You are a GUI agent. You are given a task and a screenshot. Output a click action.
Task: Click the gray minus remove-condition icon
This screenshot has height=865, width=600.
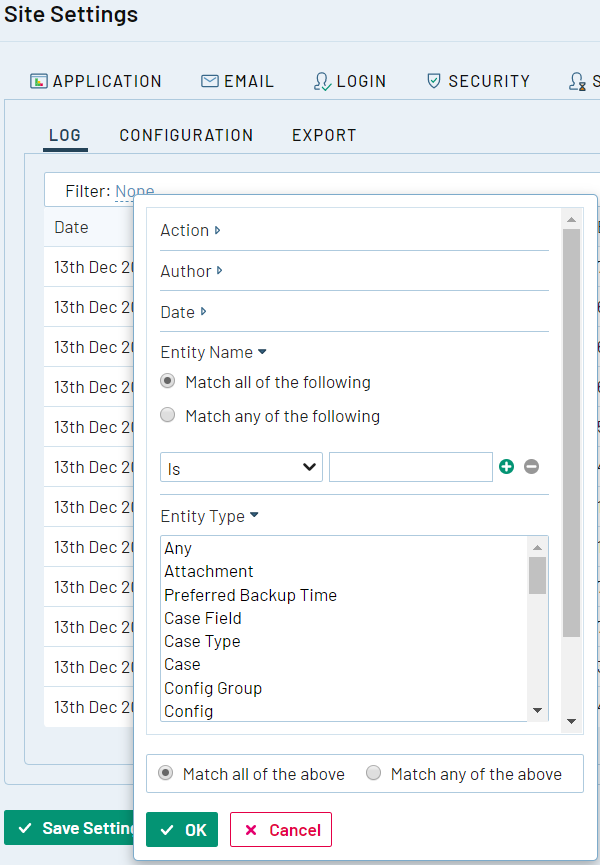[x=532, y=467]
